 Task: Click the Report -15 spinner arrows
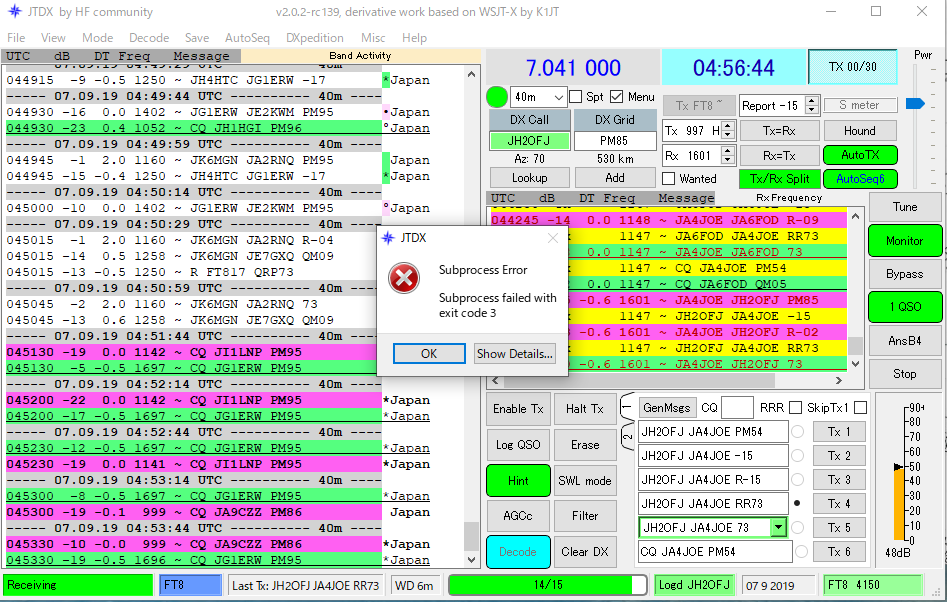click(813, 105)
